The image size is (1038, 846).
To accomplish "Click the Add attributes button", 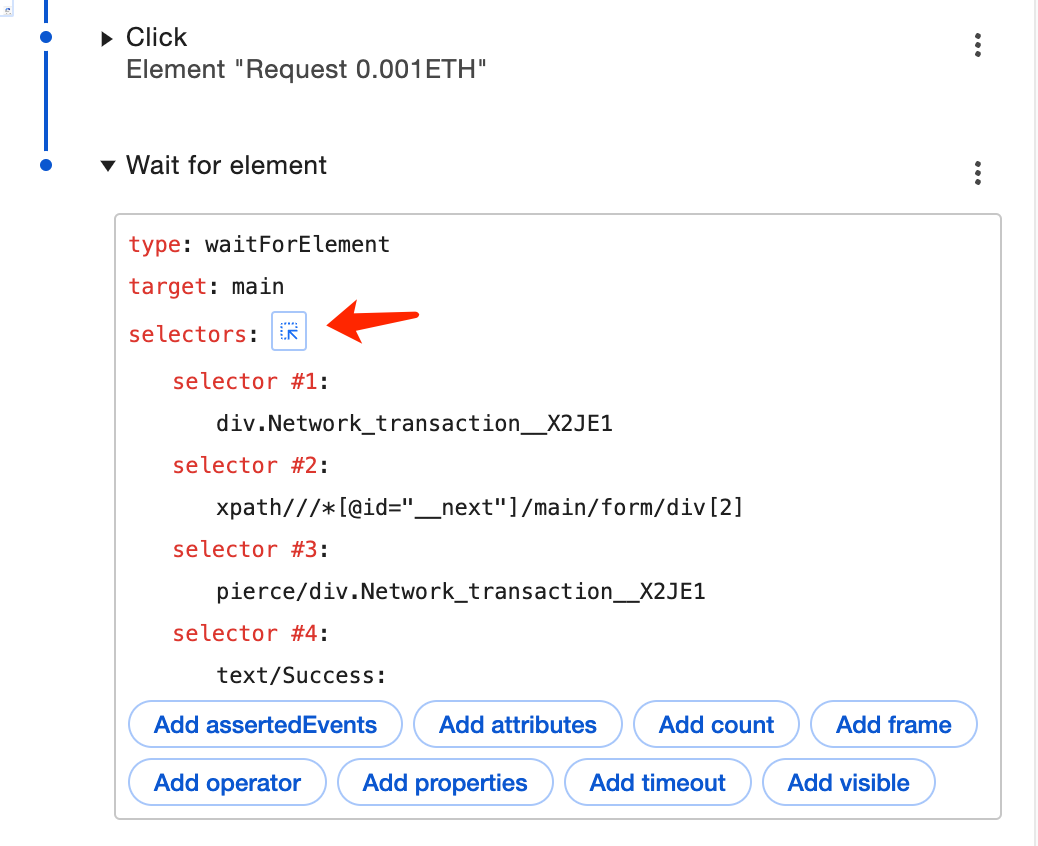I will click(518, 725).
